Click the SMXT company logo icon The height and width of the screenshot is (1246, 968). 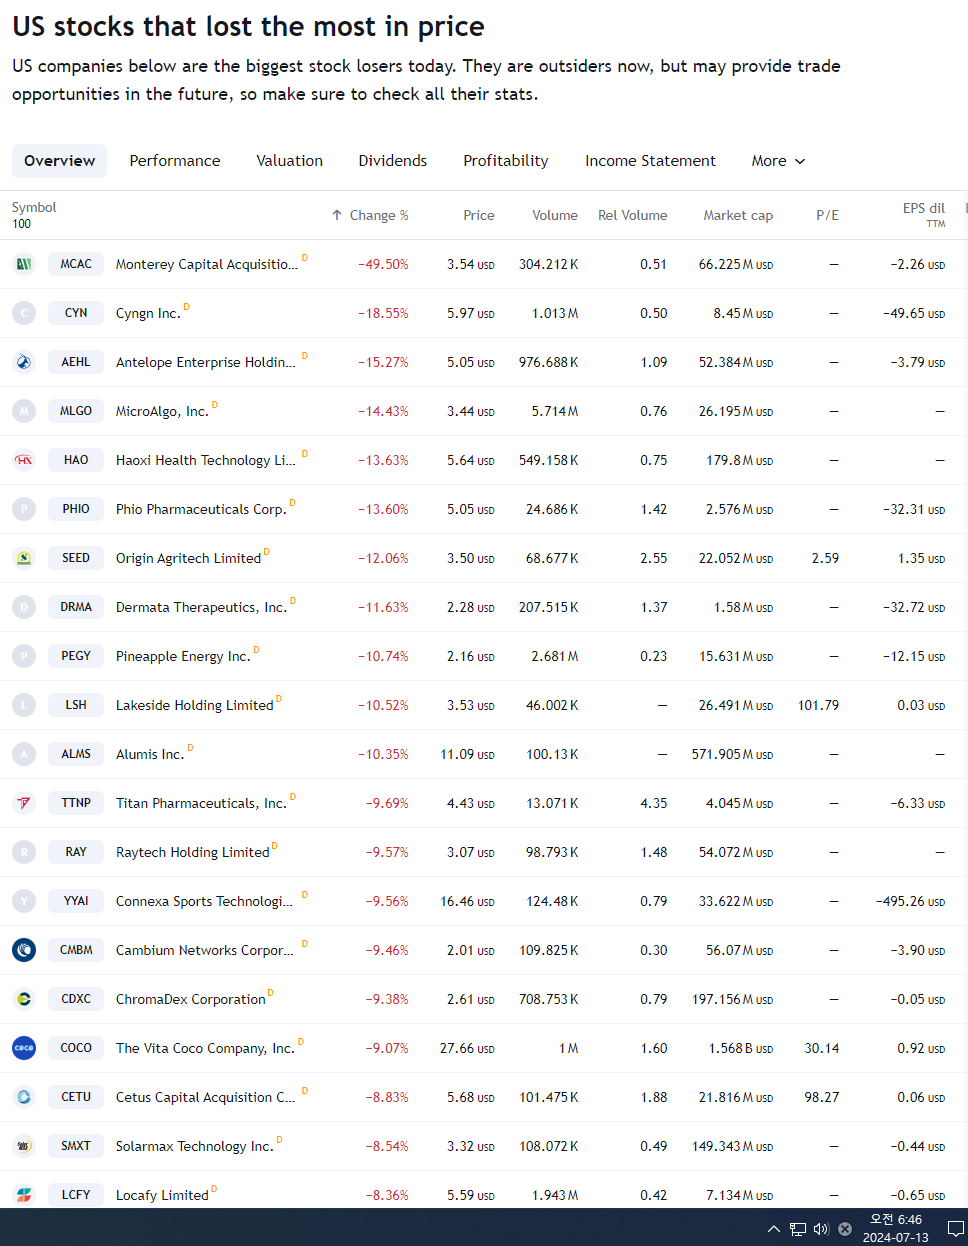click(x=24, y=1146)
